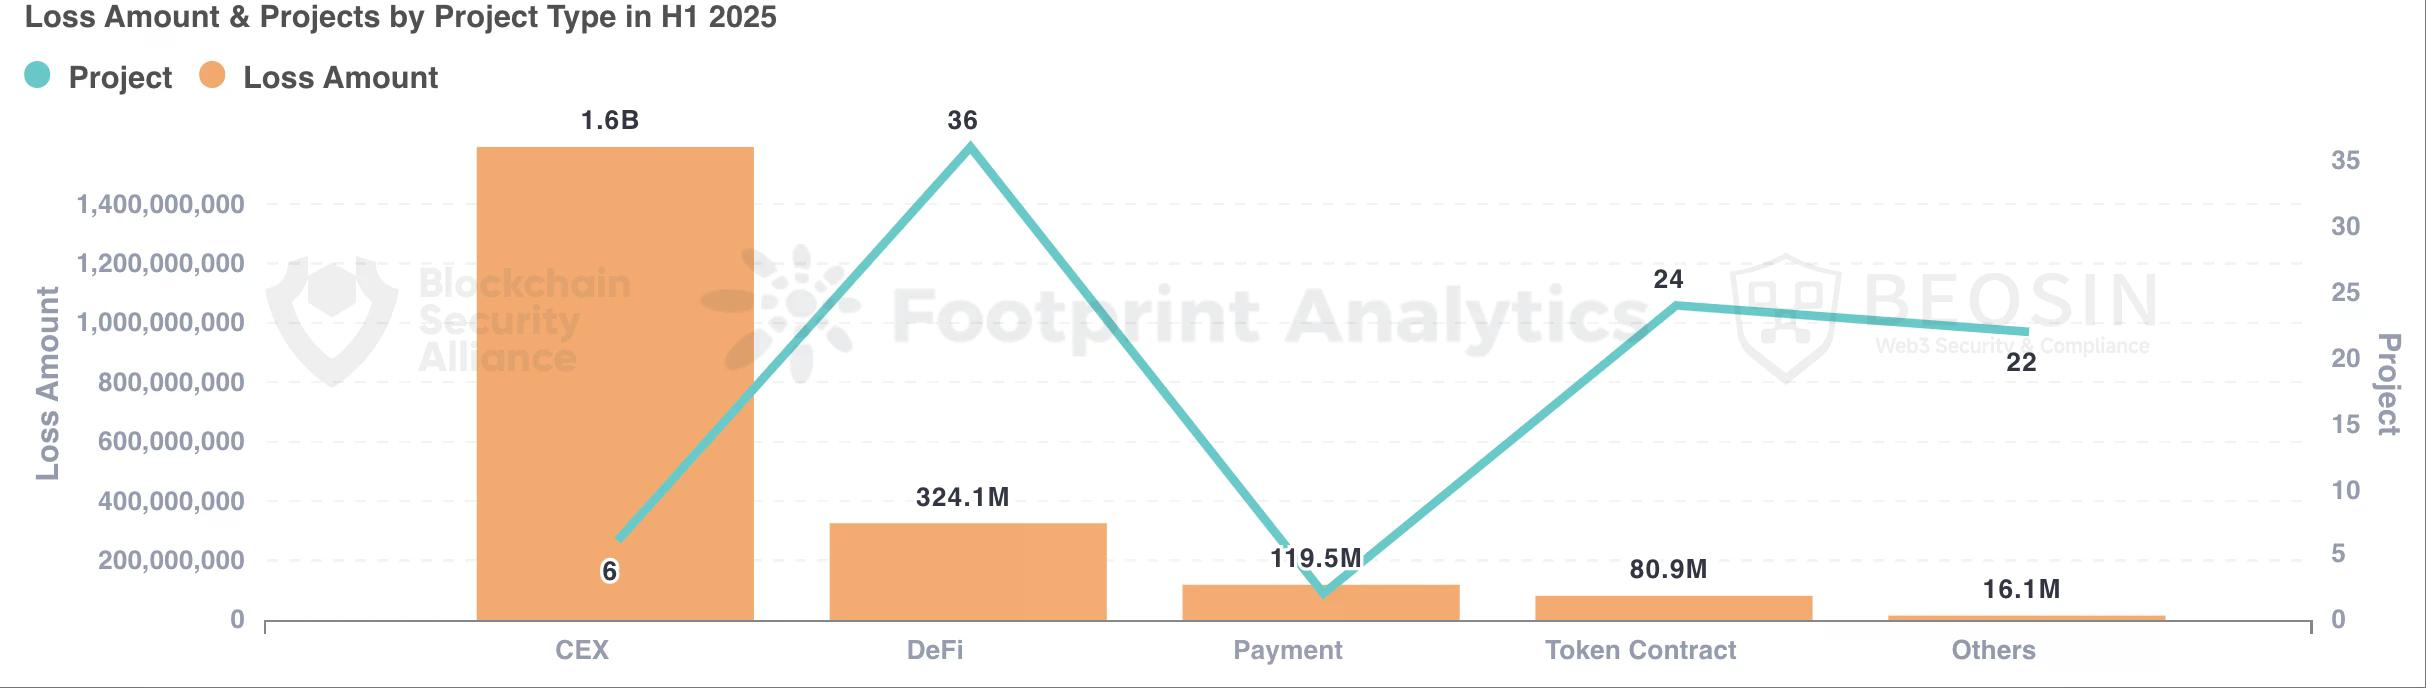Toggle the Project series legend label
The width and height of the screenshot is (2426, 688).
pyautogui.click(x=120, y=78)
